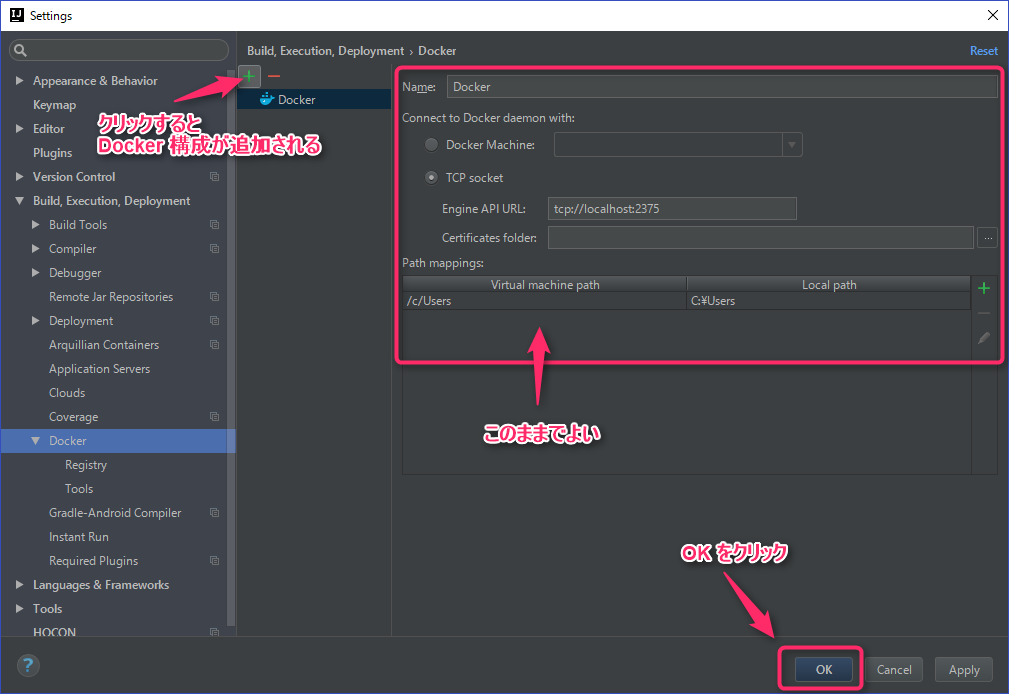Click the Cancel button
This screenshot has width=1009, height=694.
click(894, 670)
